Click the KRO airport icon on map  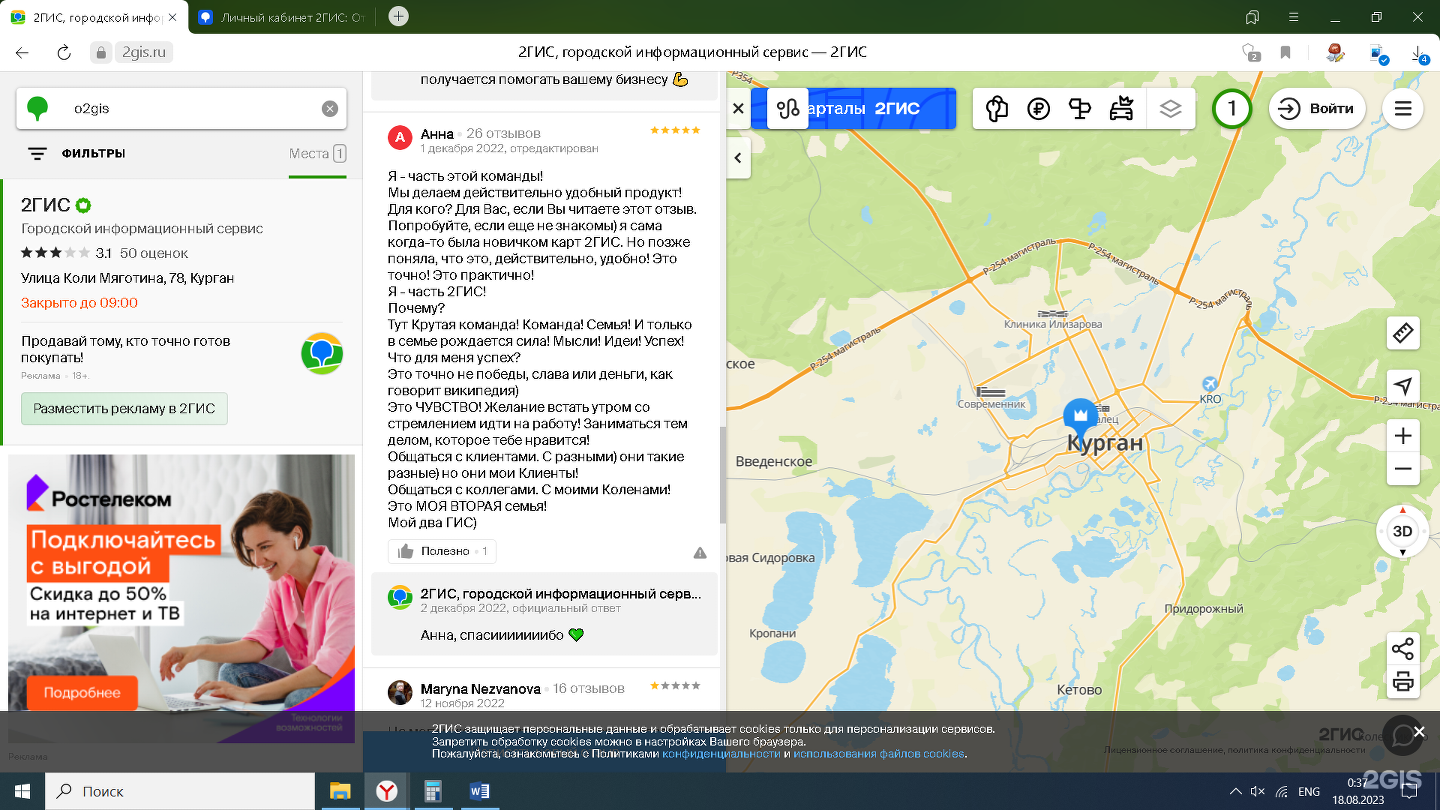pyautogui.click(x=1210, y=384)
